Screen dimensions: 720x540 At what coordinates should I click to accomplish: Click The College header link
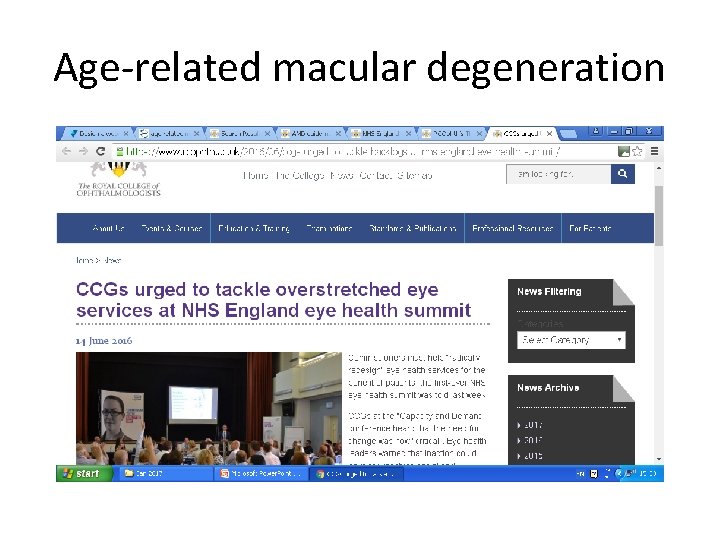(300, 175)
